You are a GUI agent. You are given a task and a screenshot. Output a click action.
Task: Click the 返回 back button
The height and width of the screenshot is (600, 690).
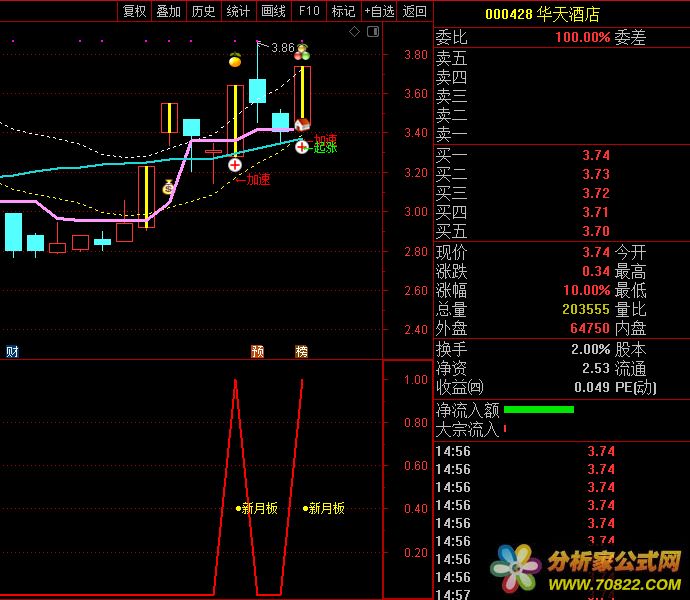(415, 11)
